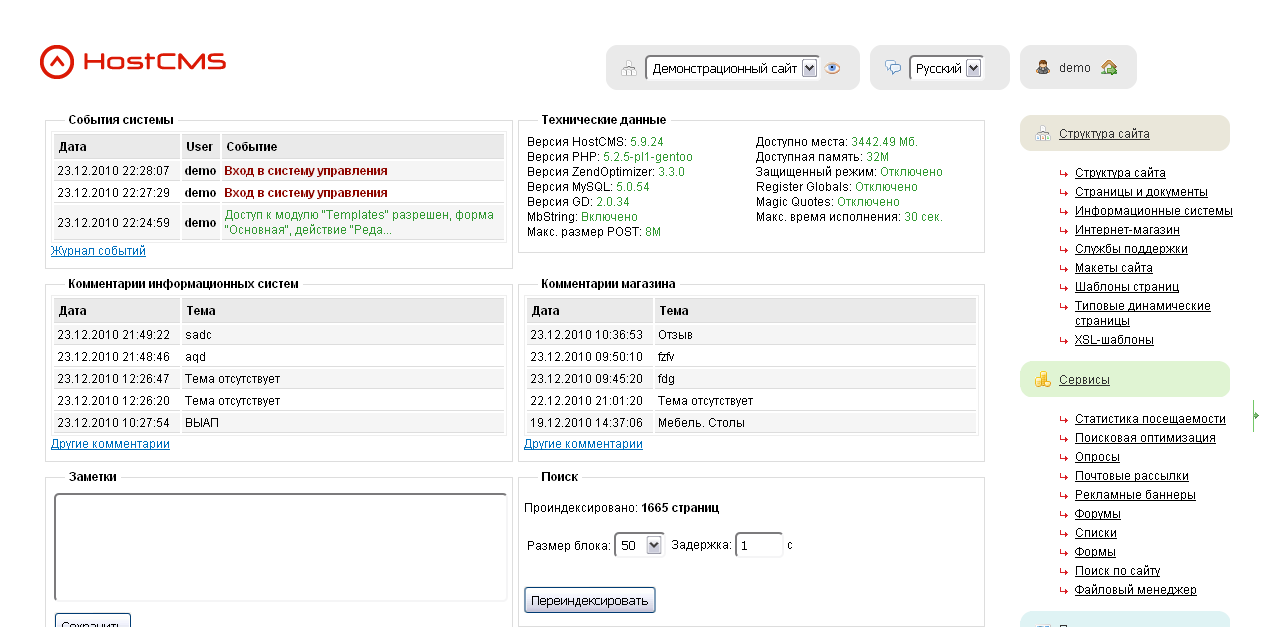This screenshot has width=1265, height=627.
Task: Open Сервисы section in the sidebar
Action: coord(1084,380)
